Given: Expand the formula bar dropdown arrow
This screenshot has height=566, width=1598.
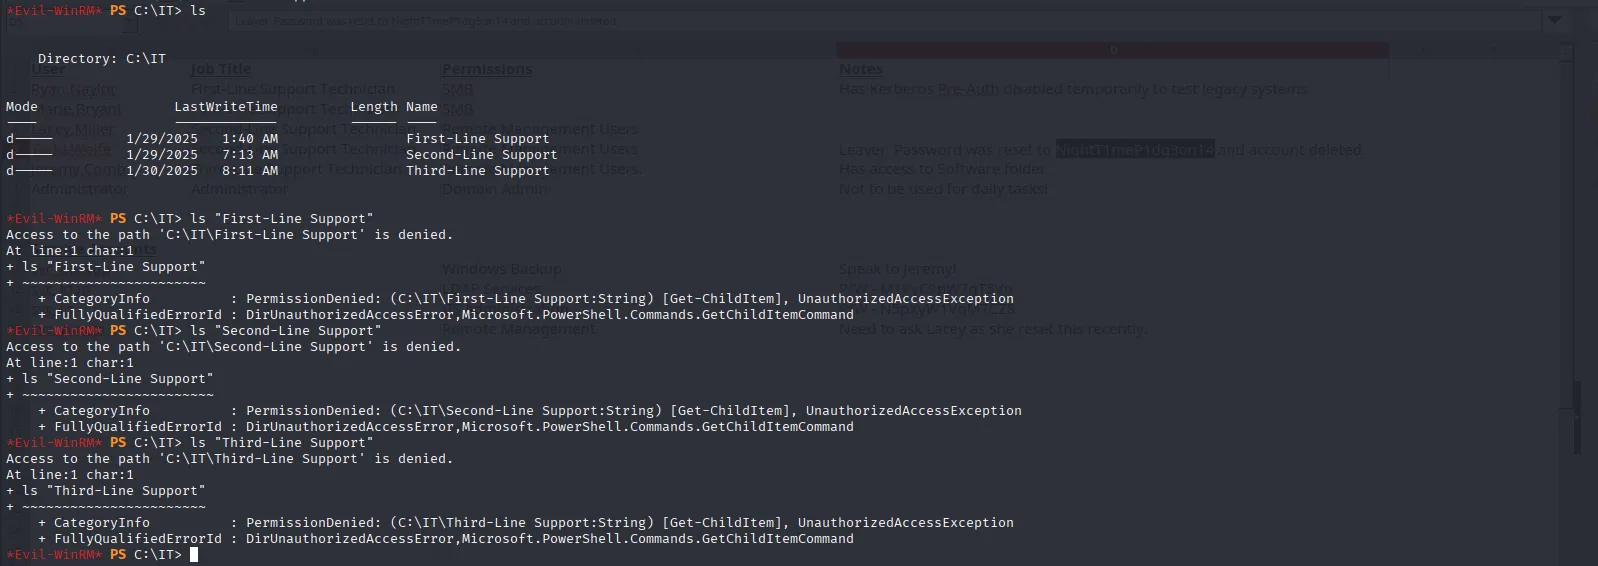Looking at the screenshot, I should click(1554, 20).
